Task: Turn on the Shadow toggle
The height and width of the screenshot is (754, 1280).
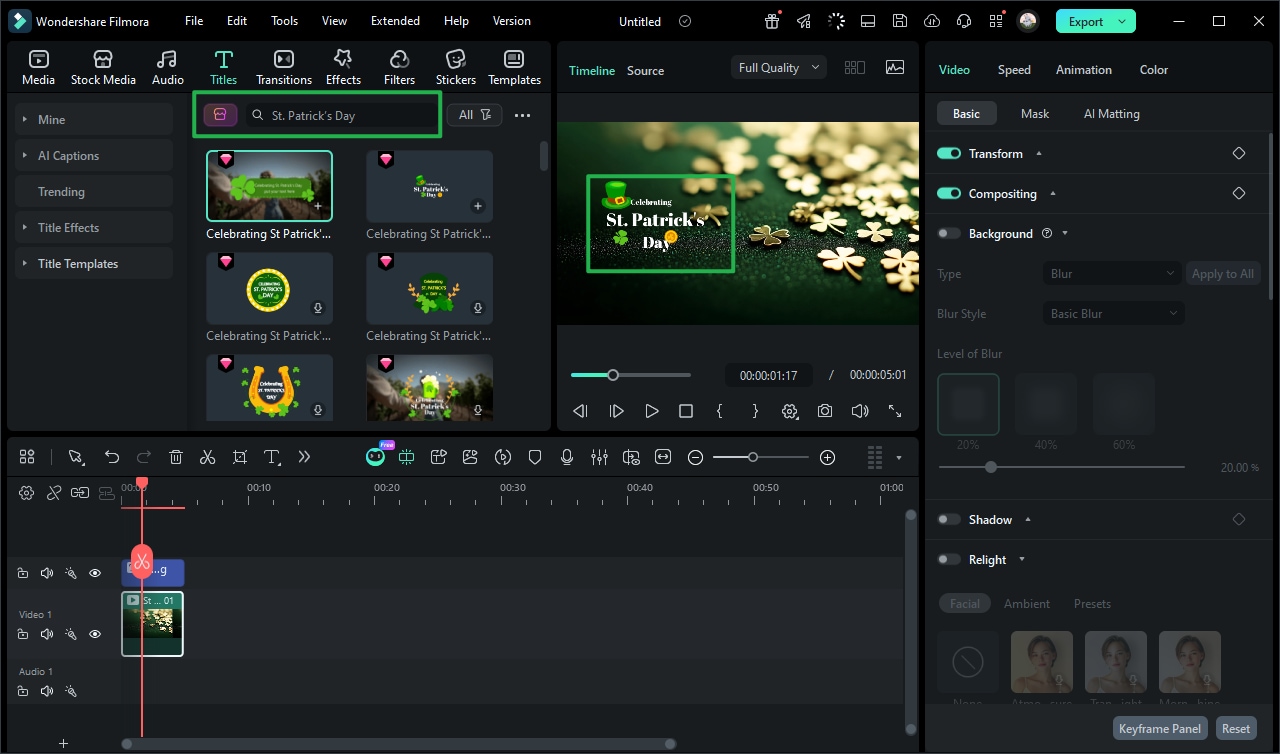Action: pos(948,519)
